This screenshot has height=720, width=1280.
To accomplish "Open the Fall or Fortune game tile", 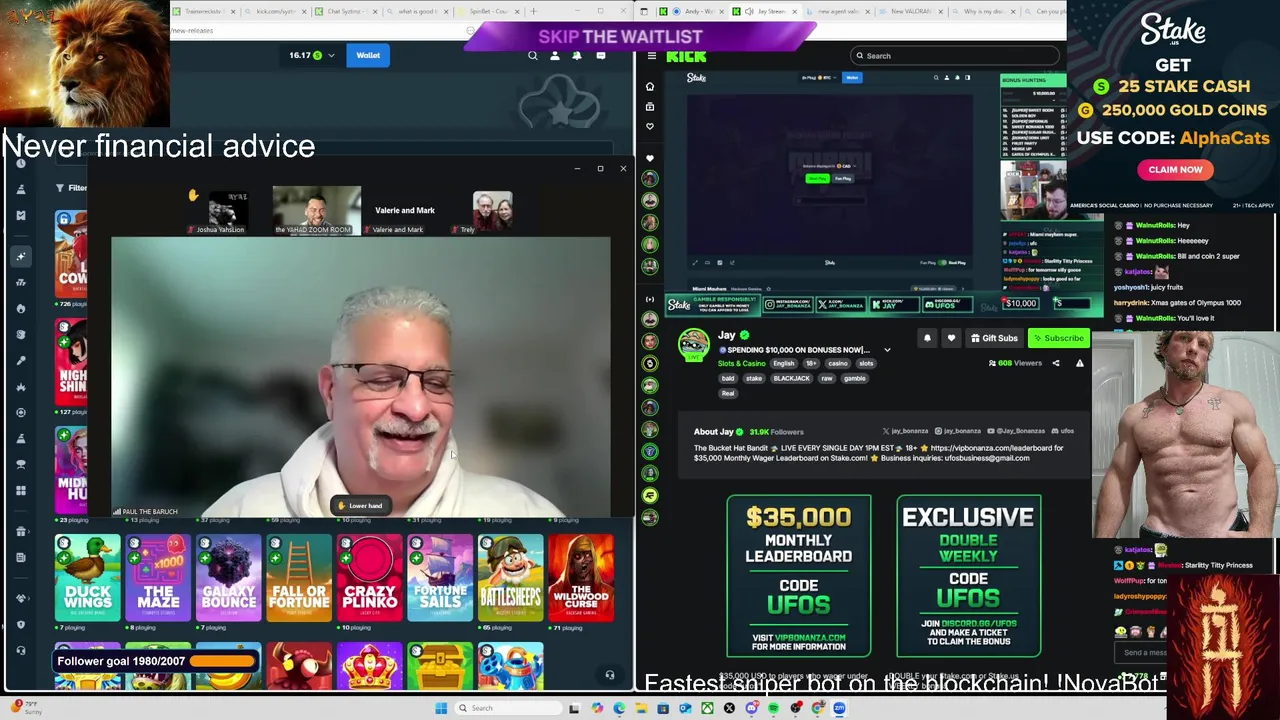I will [299, 577].
